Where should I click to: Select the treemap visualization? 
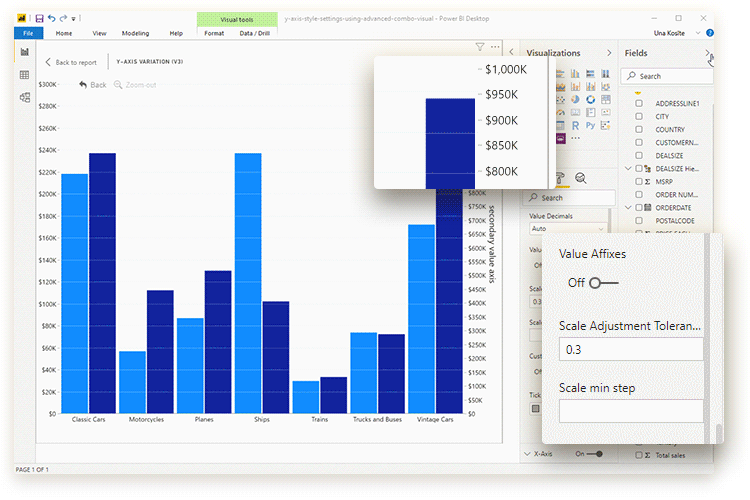pos(606,100)
